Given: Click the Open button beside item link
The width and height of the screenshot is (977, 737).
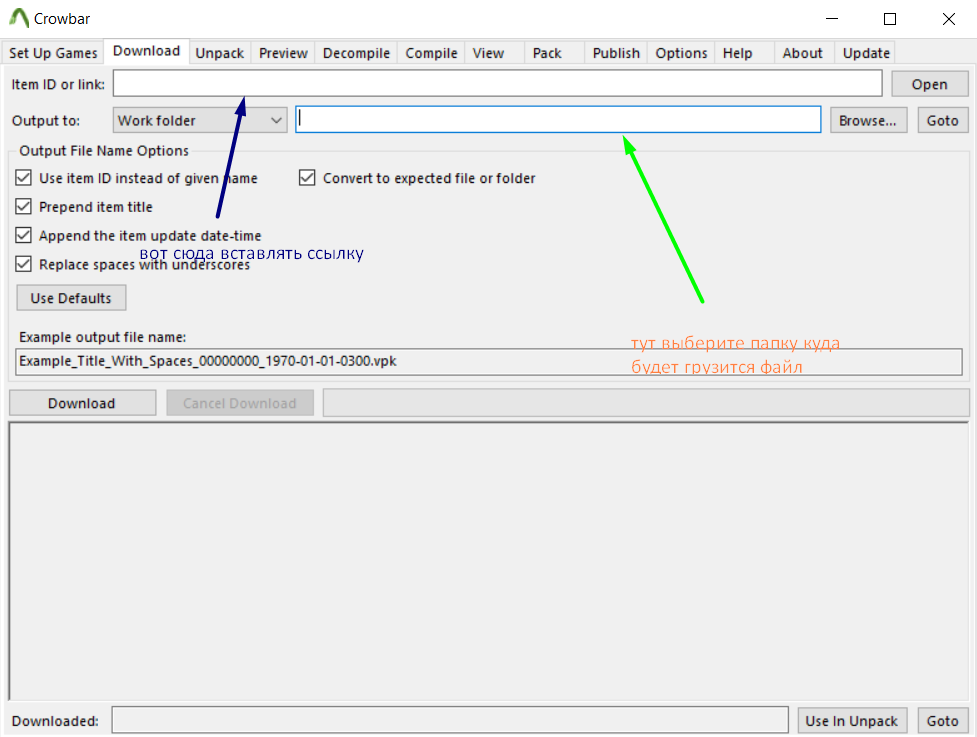Looking at the screenshot, I should [x=930, y=84].
